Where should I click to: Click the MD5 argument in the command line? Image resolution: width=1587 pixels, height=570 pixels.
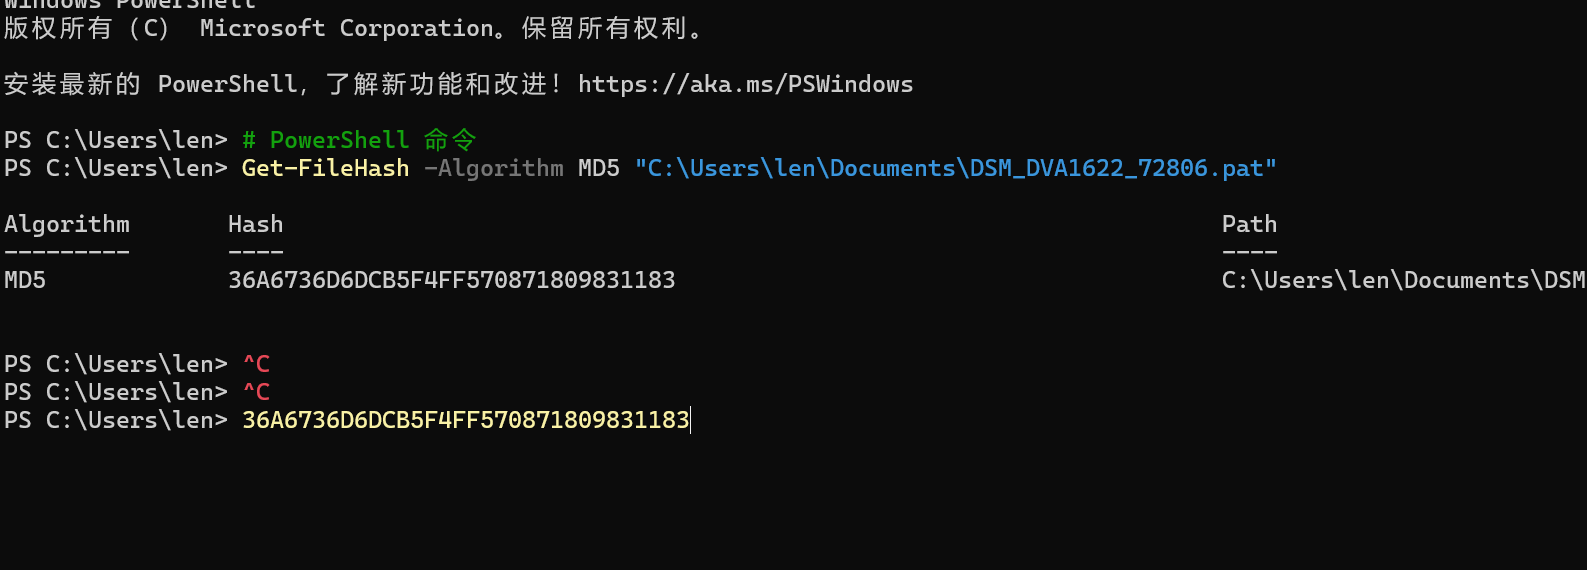(x=598, y=168)
